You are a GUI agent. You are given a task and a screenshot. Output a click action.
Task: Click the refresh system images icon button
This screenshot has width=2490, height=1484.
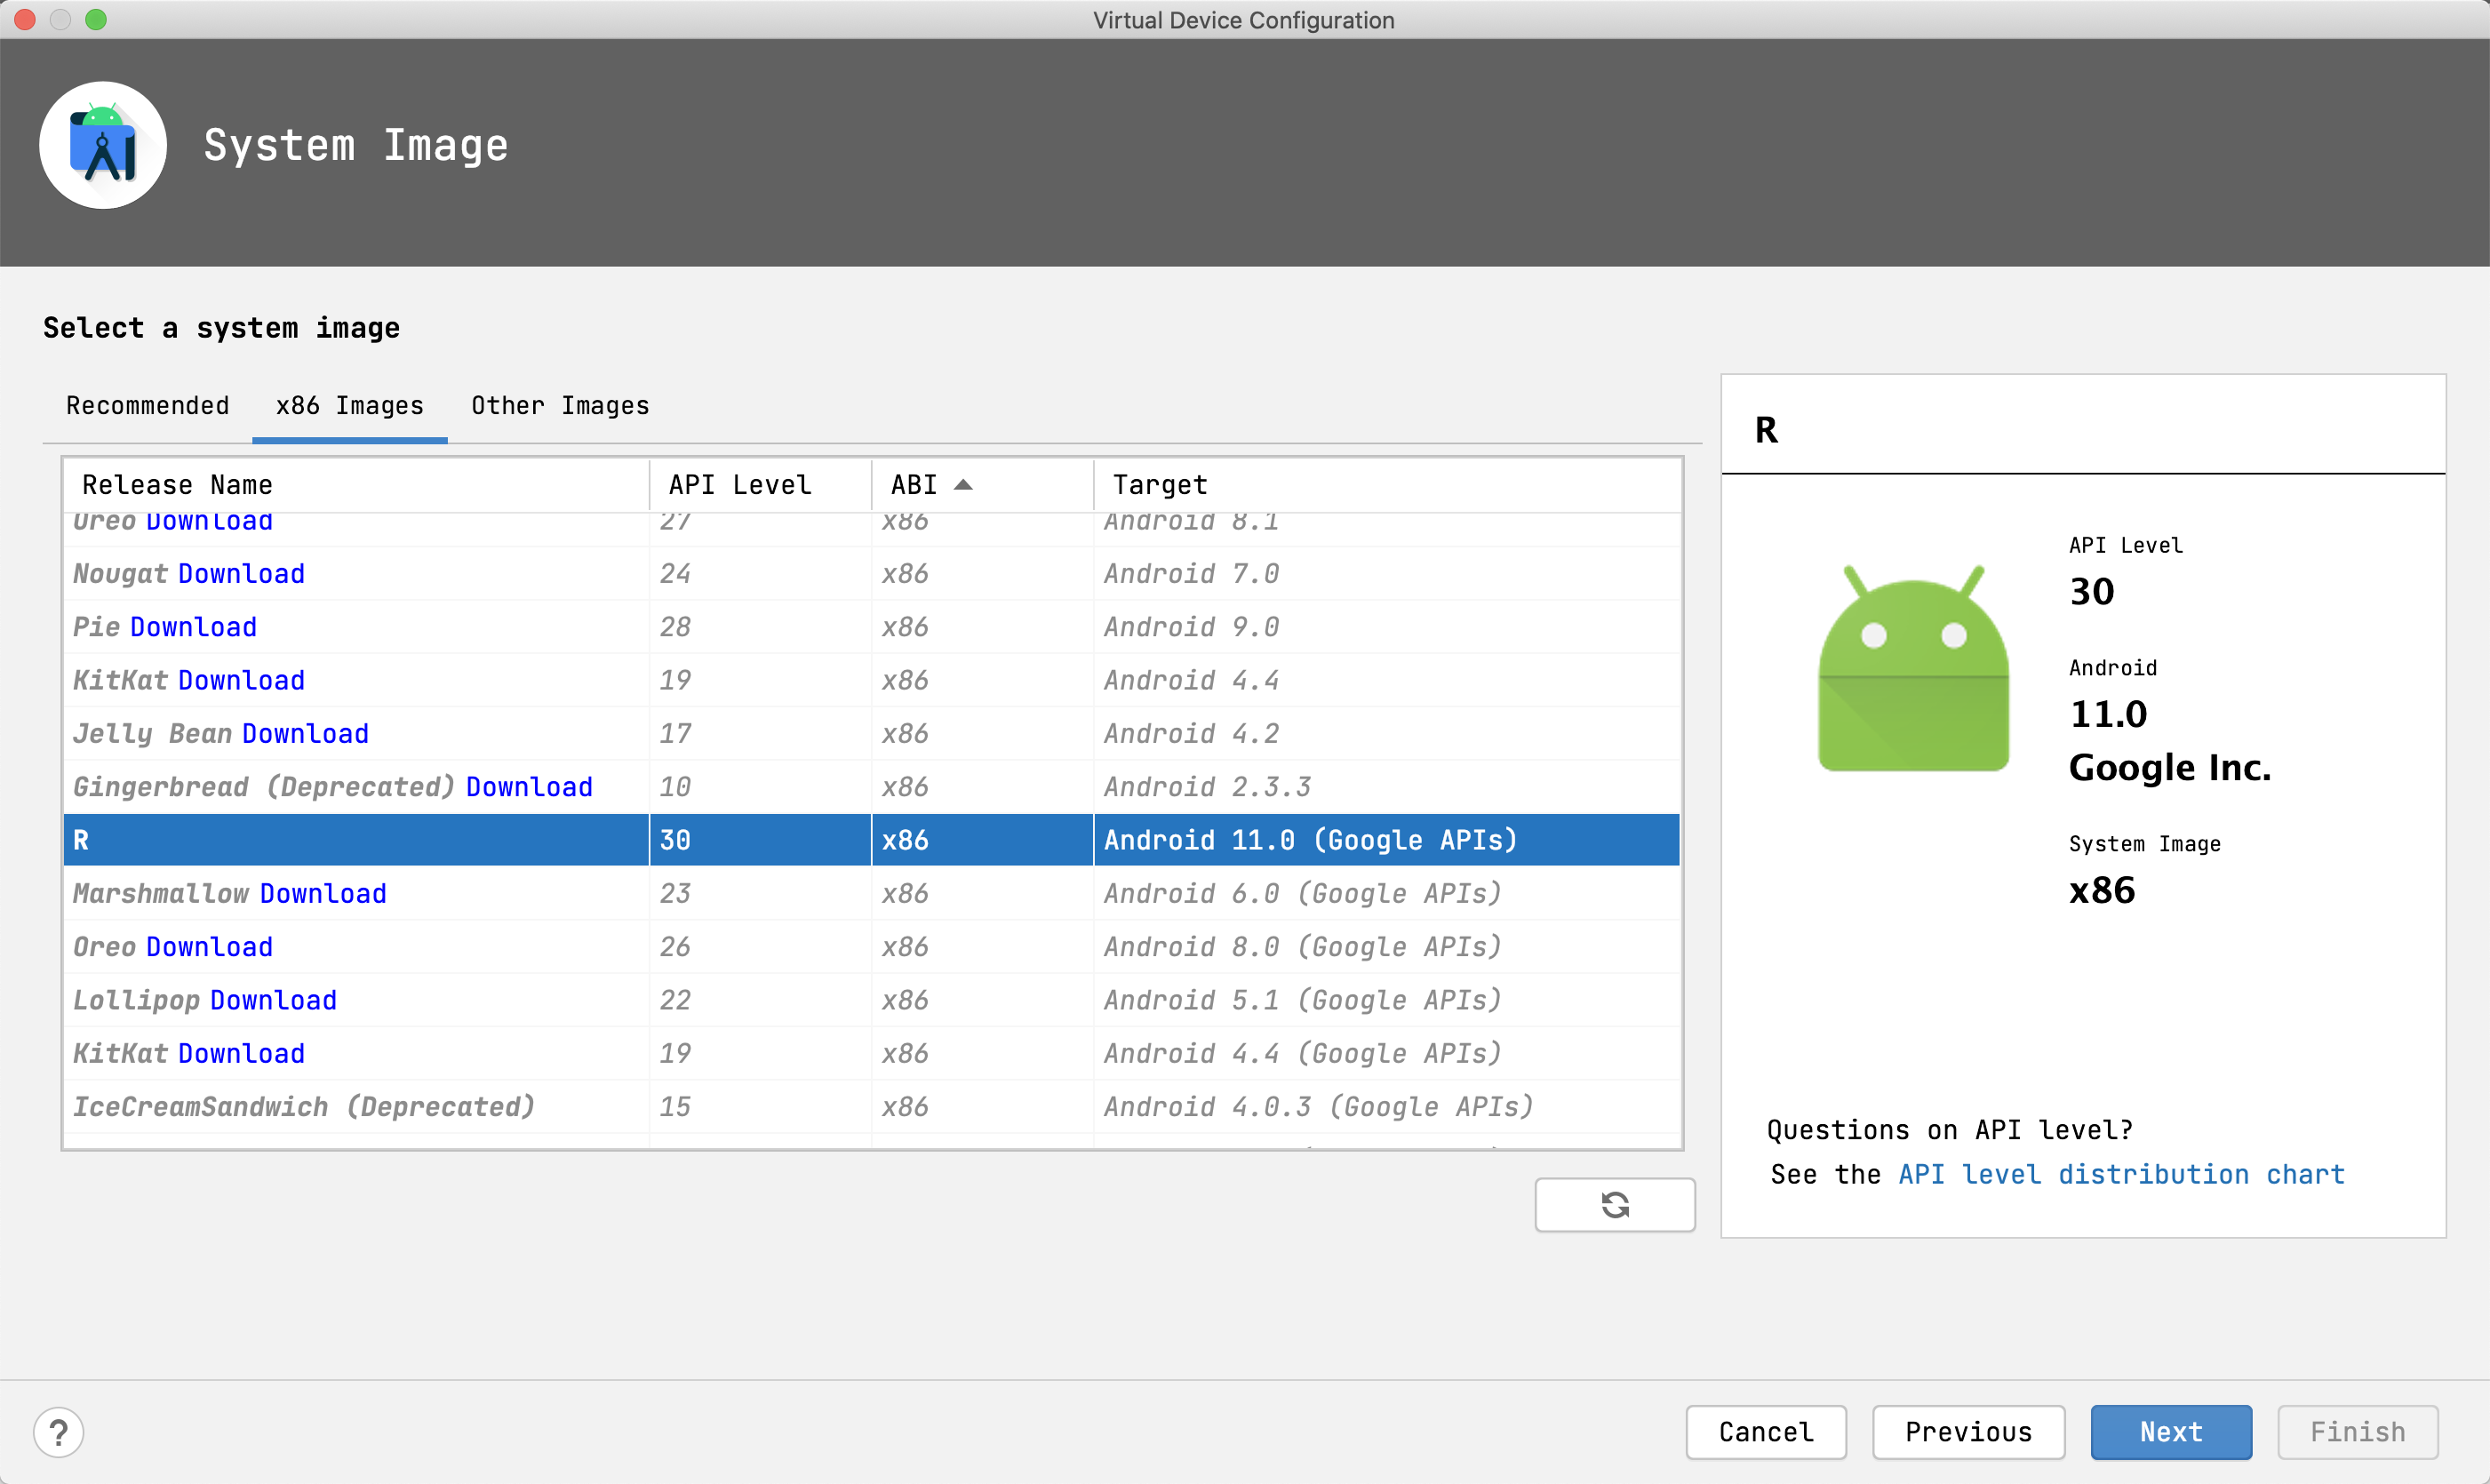click(1614, 1204)
